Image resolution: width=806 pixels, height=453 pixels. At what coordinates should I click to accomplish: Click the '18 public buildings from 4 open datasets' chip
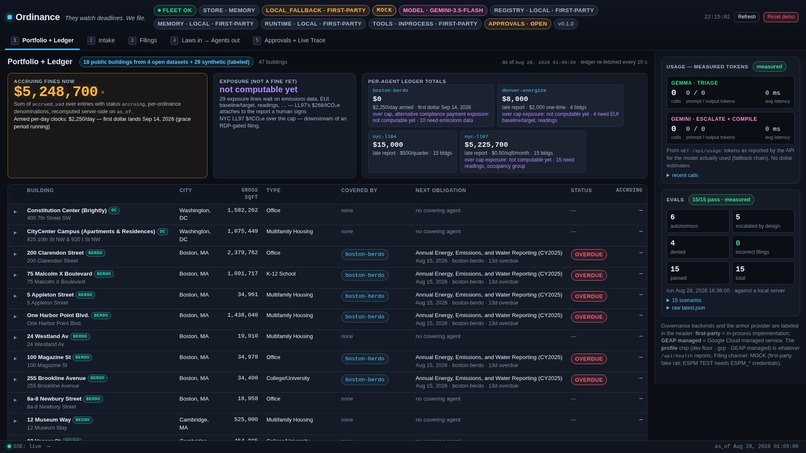166,62
